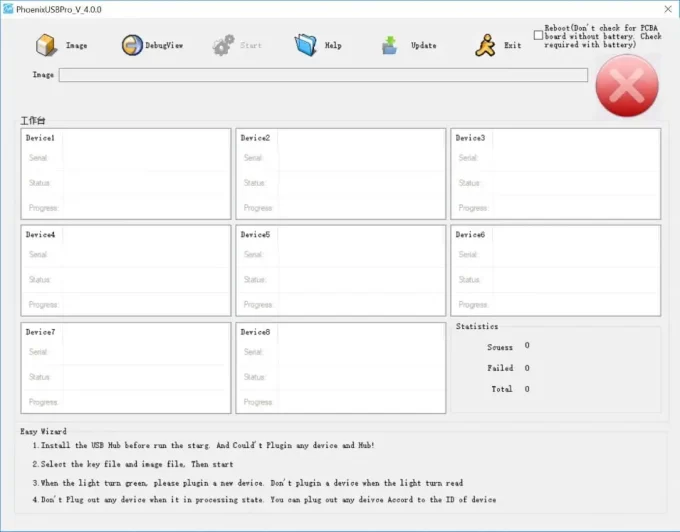This screenshot has width=680, height=532.
Task: Select the Device6 panel
Action: pyautogui.click(x=556, y=270)
